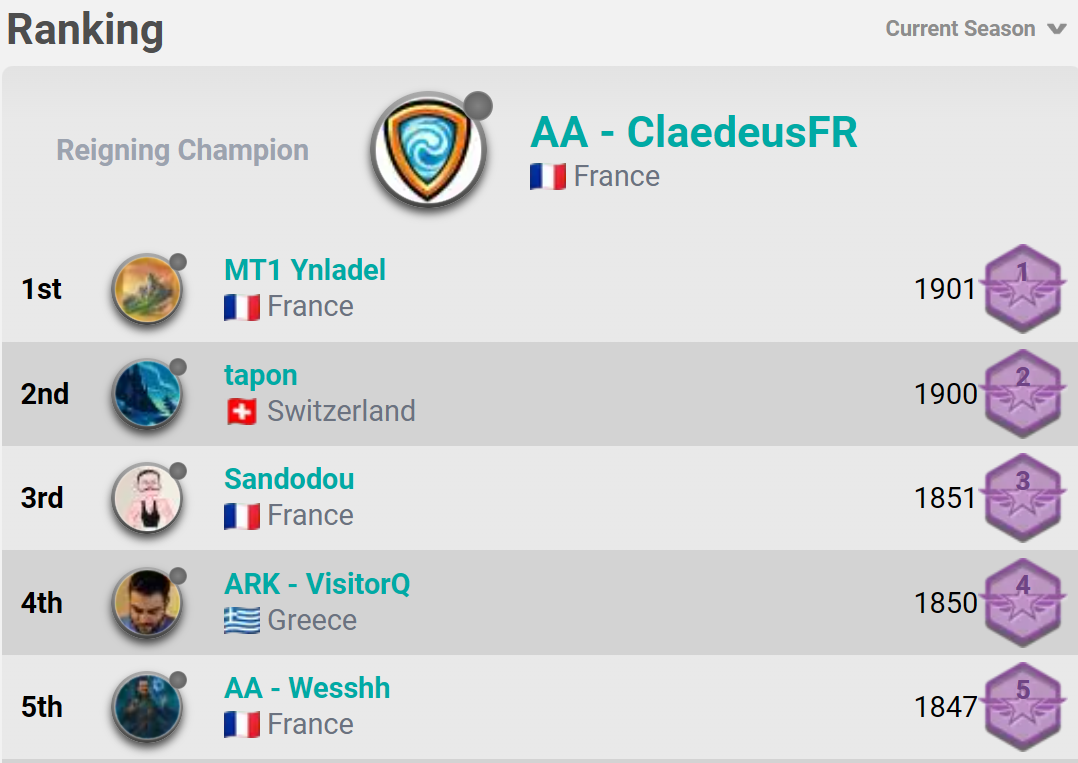Open AA - ClaedeusFR player profile

point(693,133)
